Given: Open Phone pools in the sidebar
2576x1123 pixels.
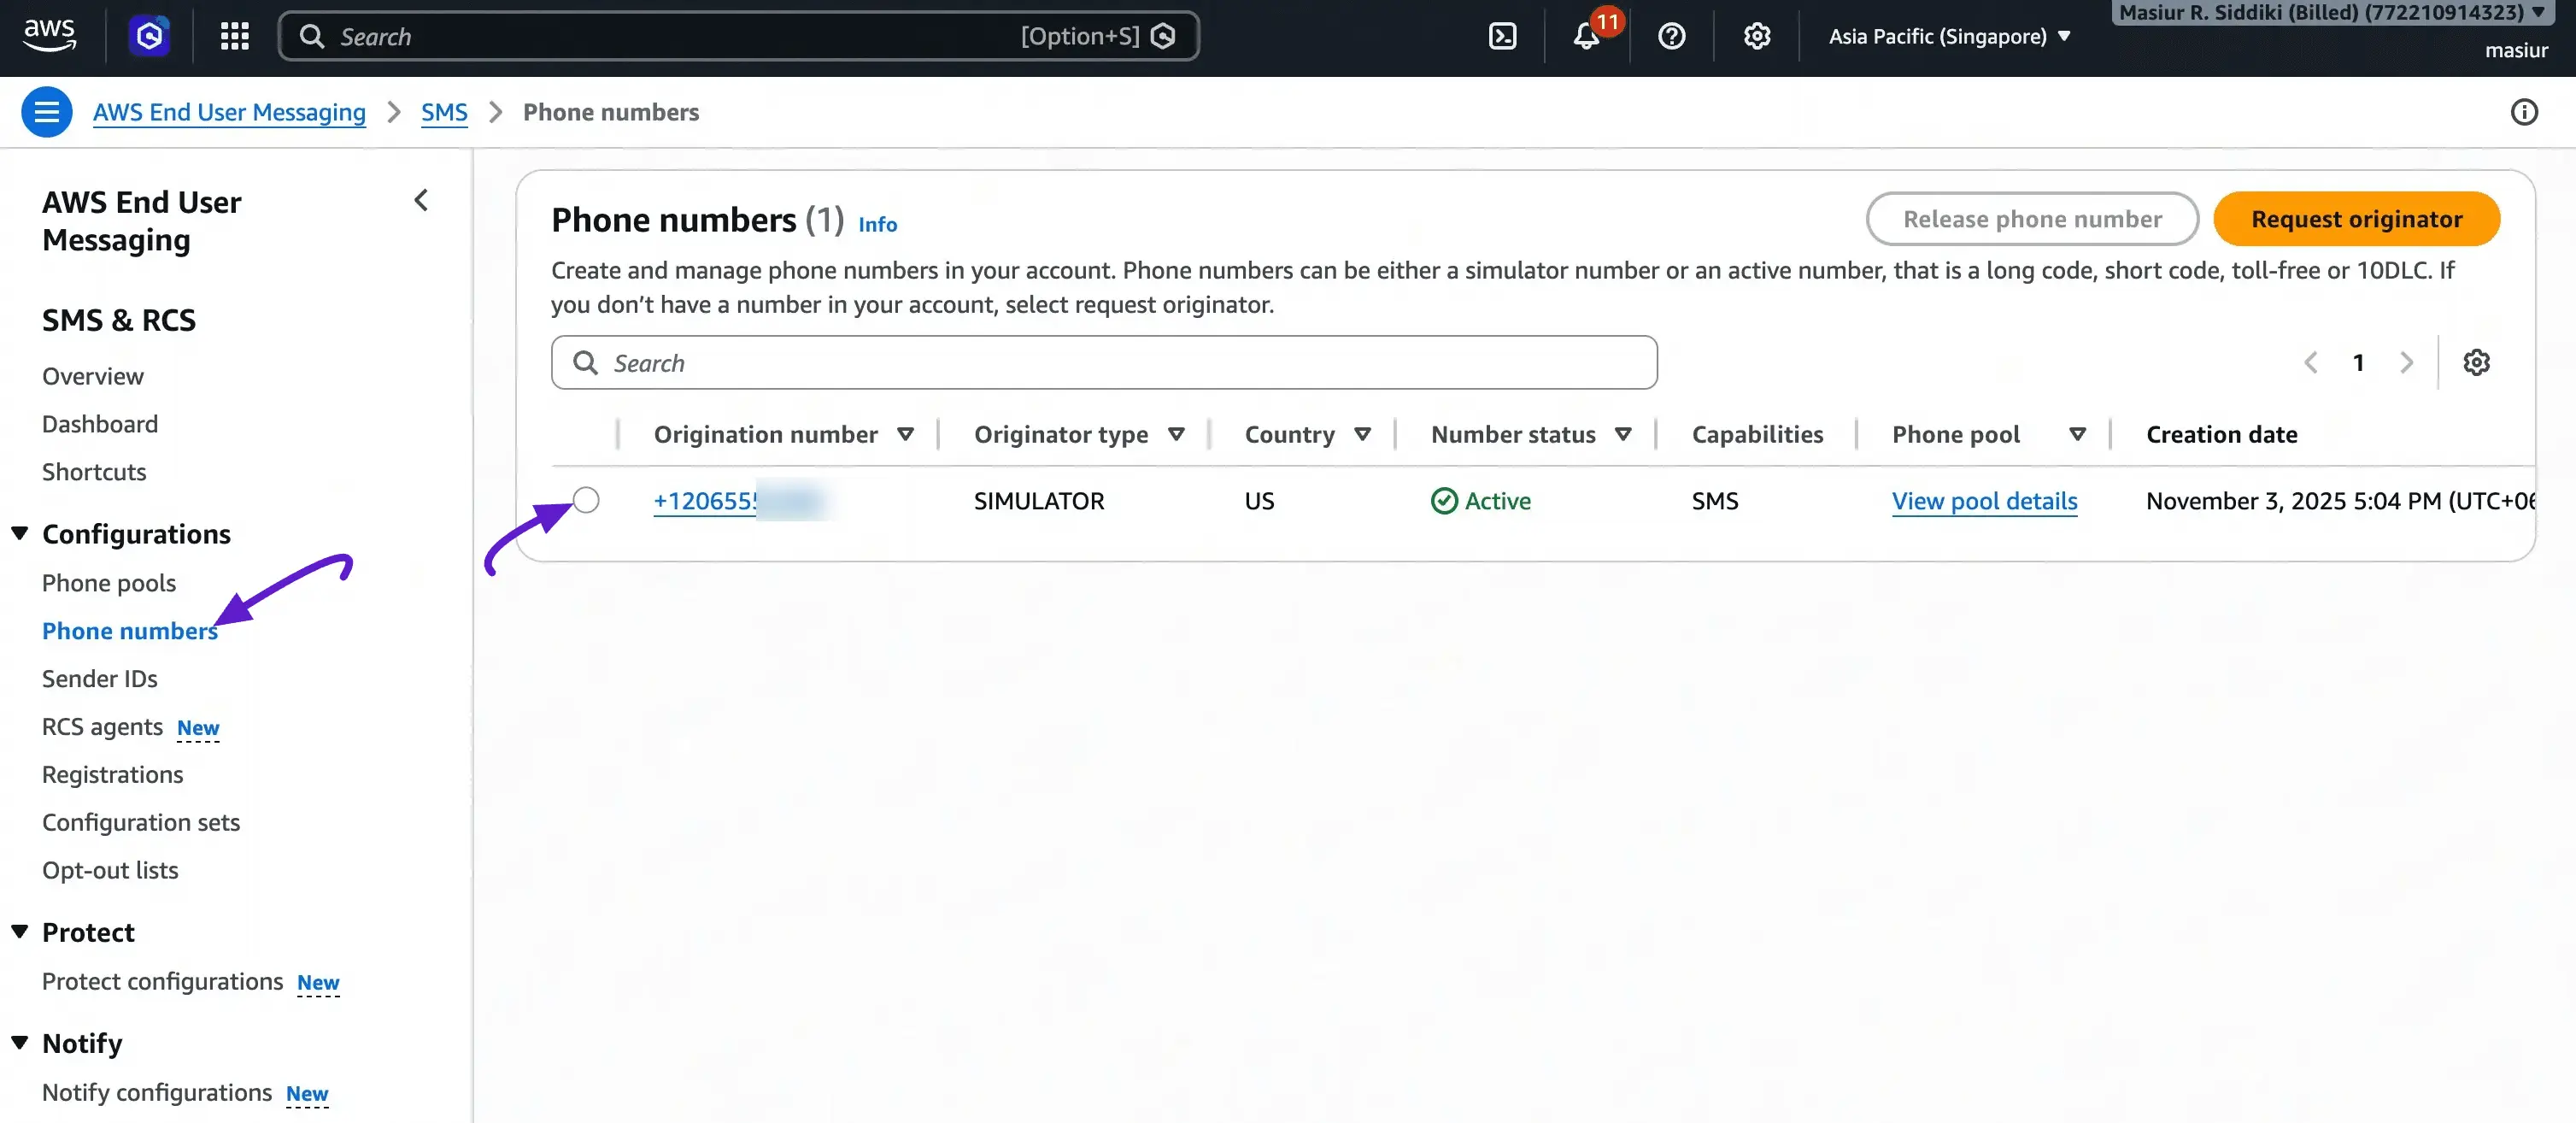Looking at the screenshot, I should (x=109, y=583).
